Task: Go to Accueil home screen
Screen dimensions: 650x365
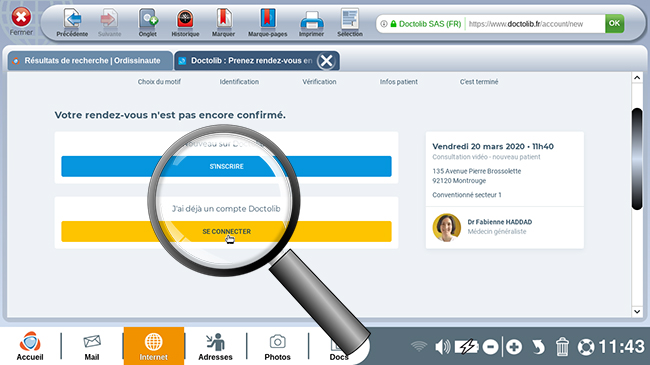Action: 30,346
